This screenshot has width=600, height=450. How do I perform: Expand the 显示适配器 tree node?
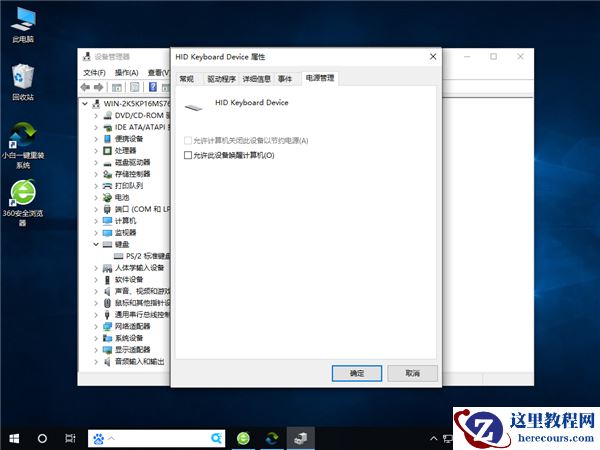pos(96,350)
